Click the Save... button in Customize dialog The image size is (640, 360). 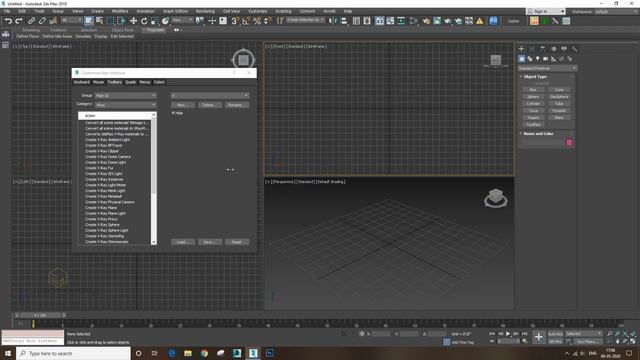pyautogui.click(x=209, y=242)
